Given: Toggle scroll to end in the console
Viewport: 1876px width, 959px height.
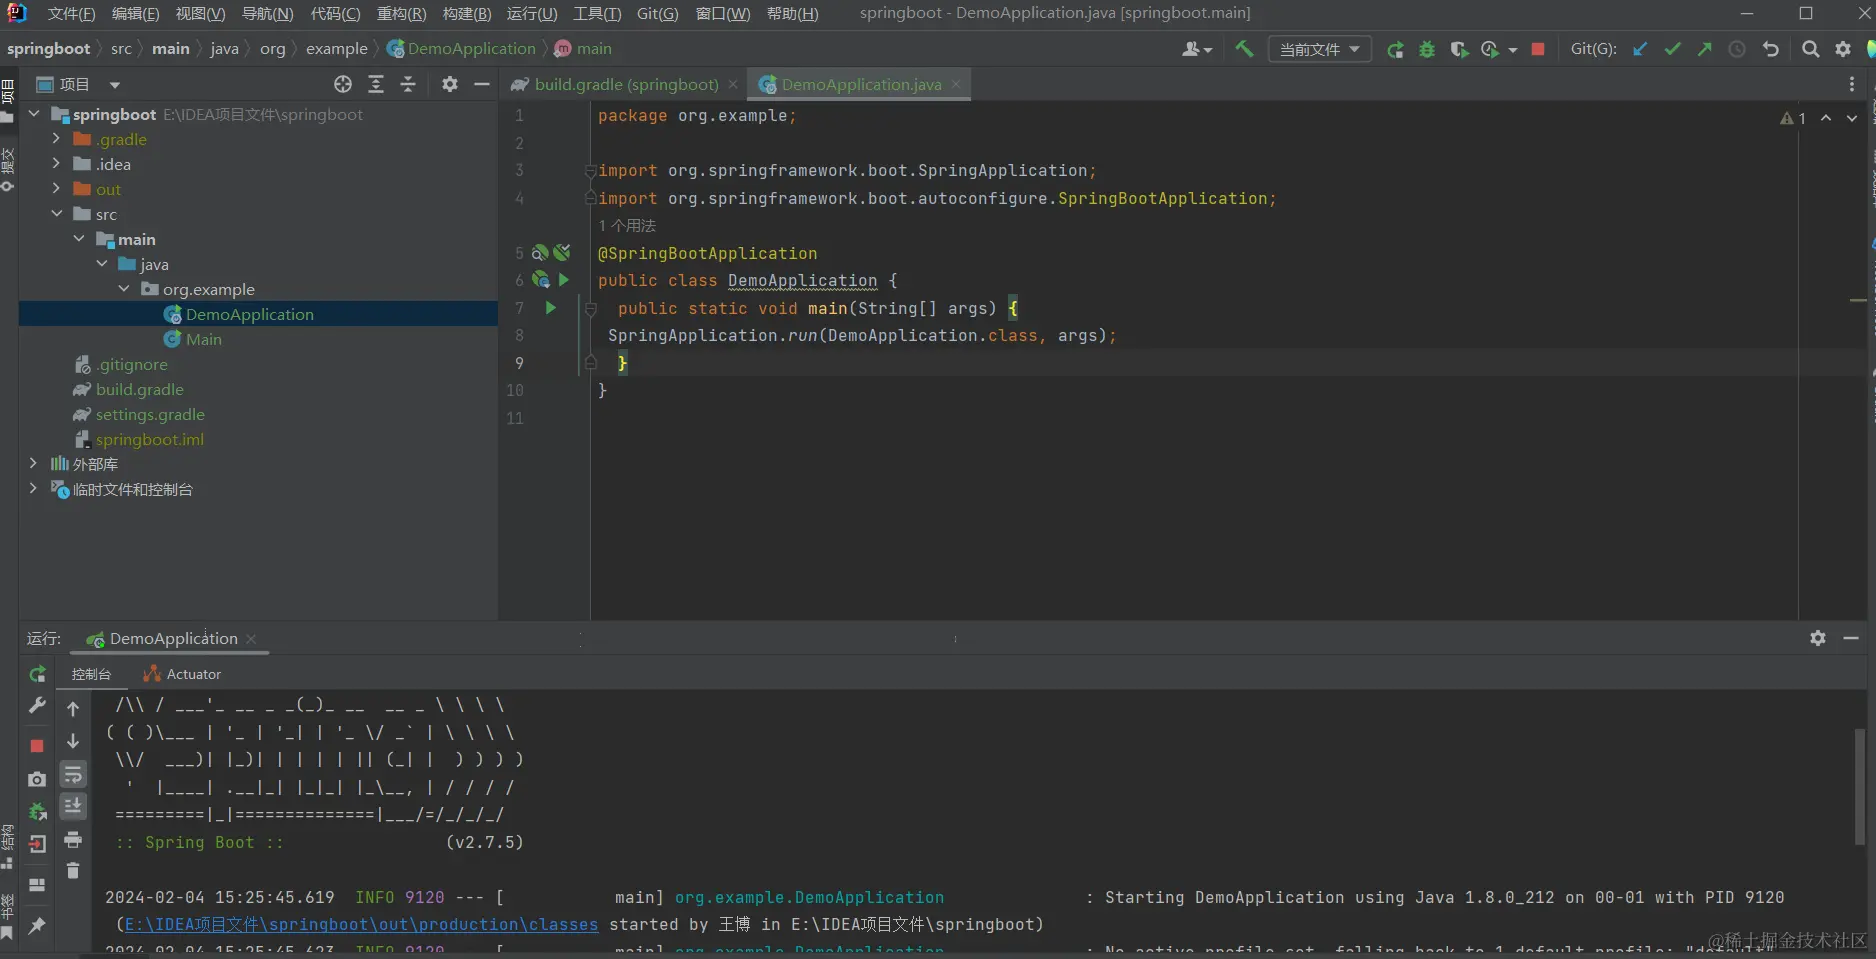Looking at the screenshot, I should [73, 806].
